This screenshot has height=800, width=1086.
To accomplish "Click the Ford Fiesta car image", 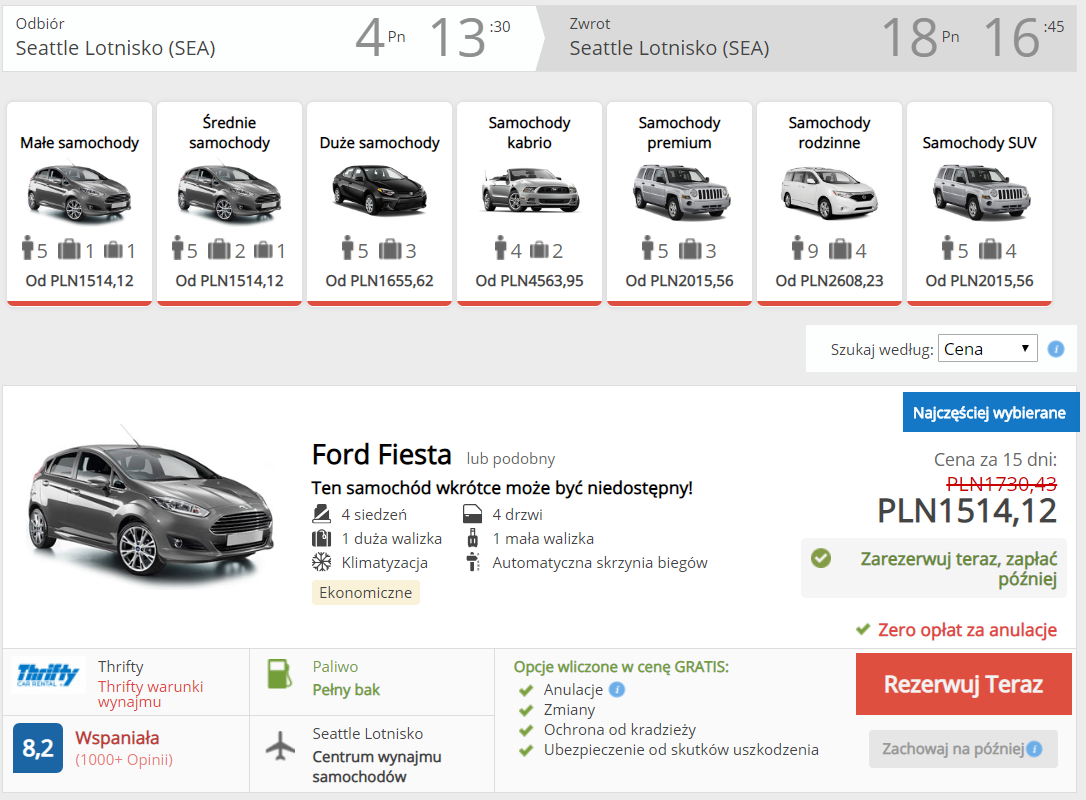I will 151,509.
